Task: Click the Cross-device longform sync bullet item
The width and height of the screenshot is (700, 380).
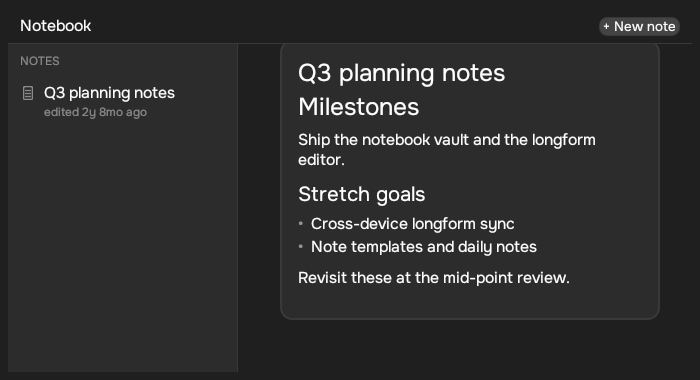Action: tap(412, 224)
